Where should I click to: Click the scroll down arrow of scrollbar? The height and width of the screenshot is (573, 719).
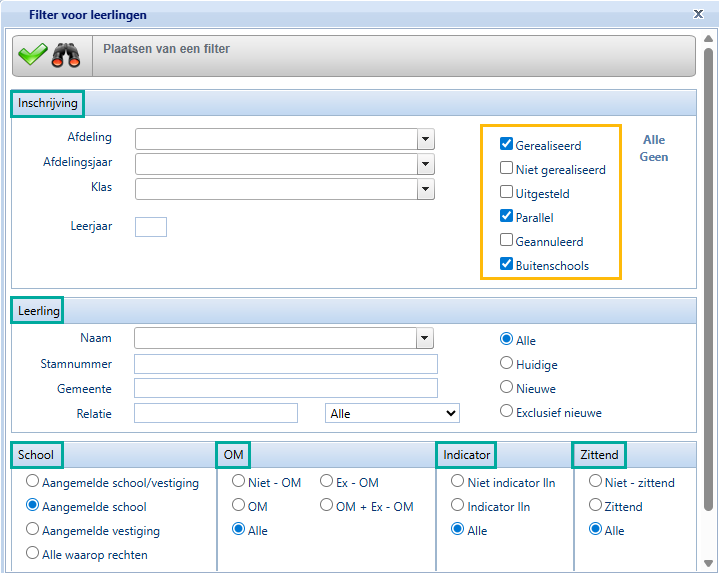pyautogui.click(x=709, y=563)
